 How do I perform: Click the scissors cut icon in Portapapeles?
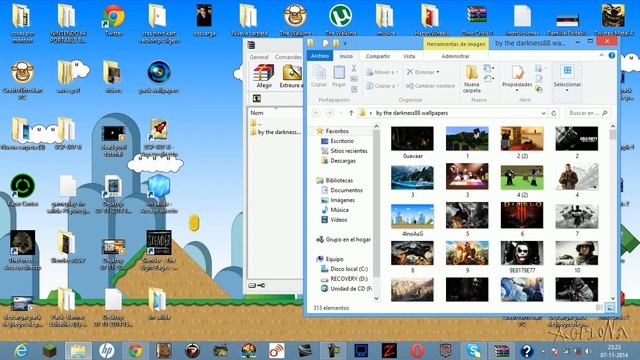point(354,68)
